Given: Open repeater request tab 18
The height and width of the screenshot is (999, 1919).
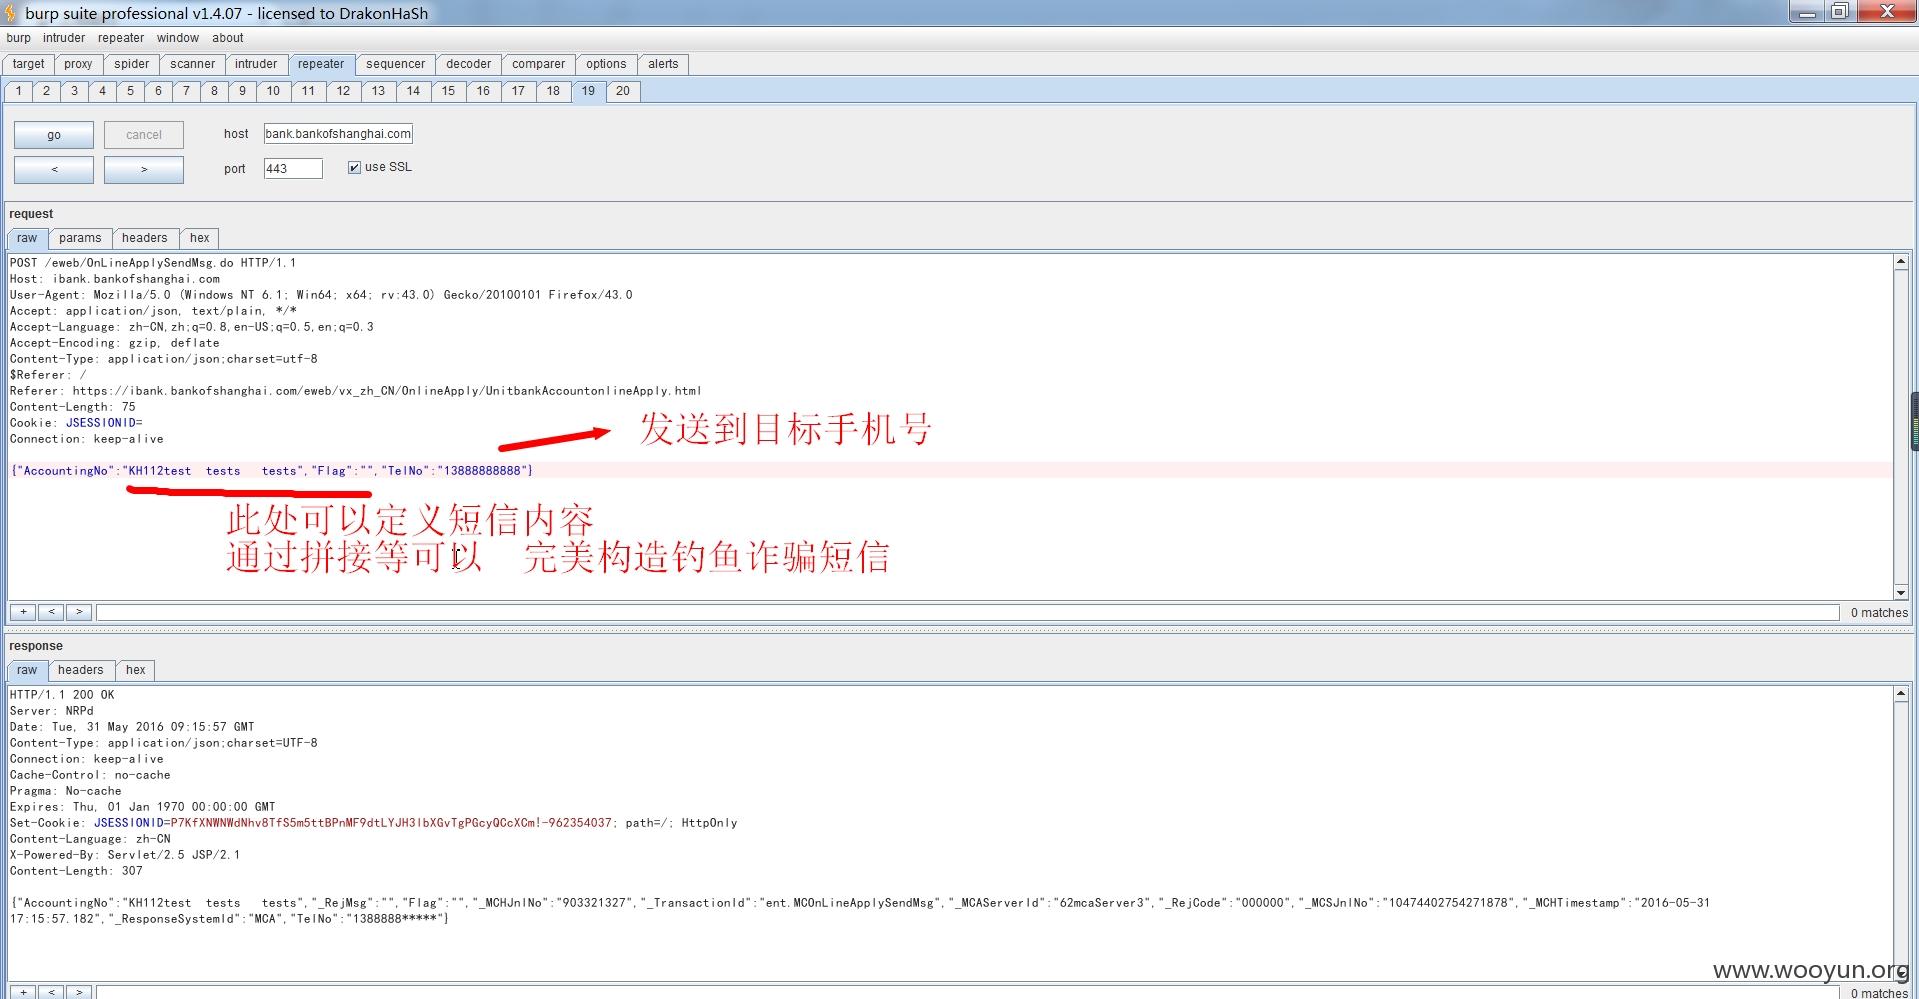Looking at the screenshot, I should coord(553,91).
